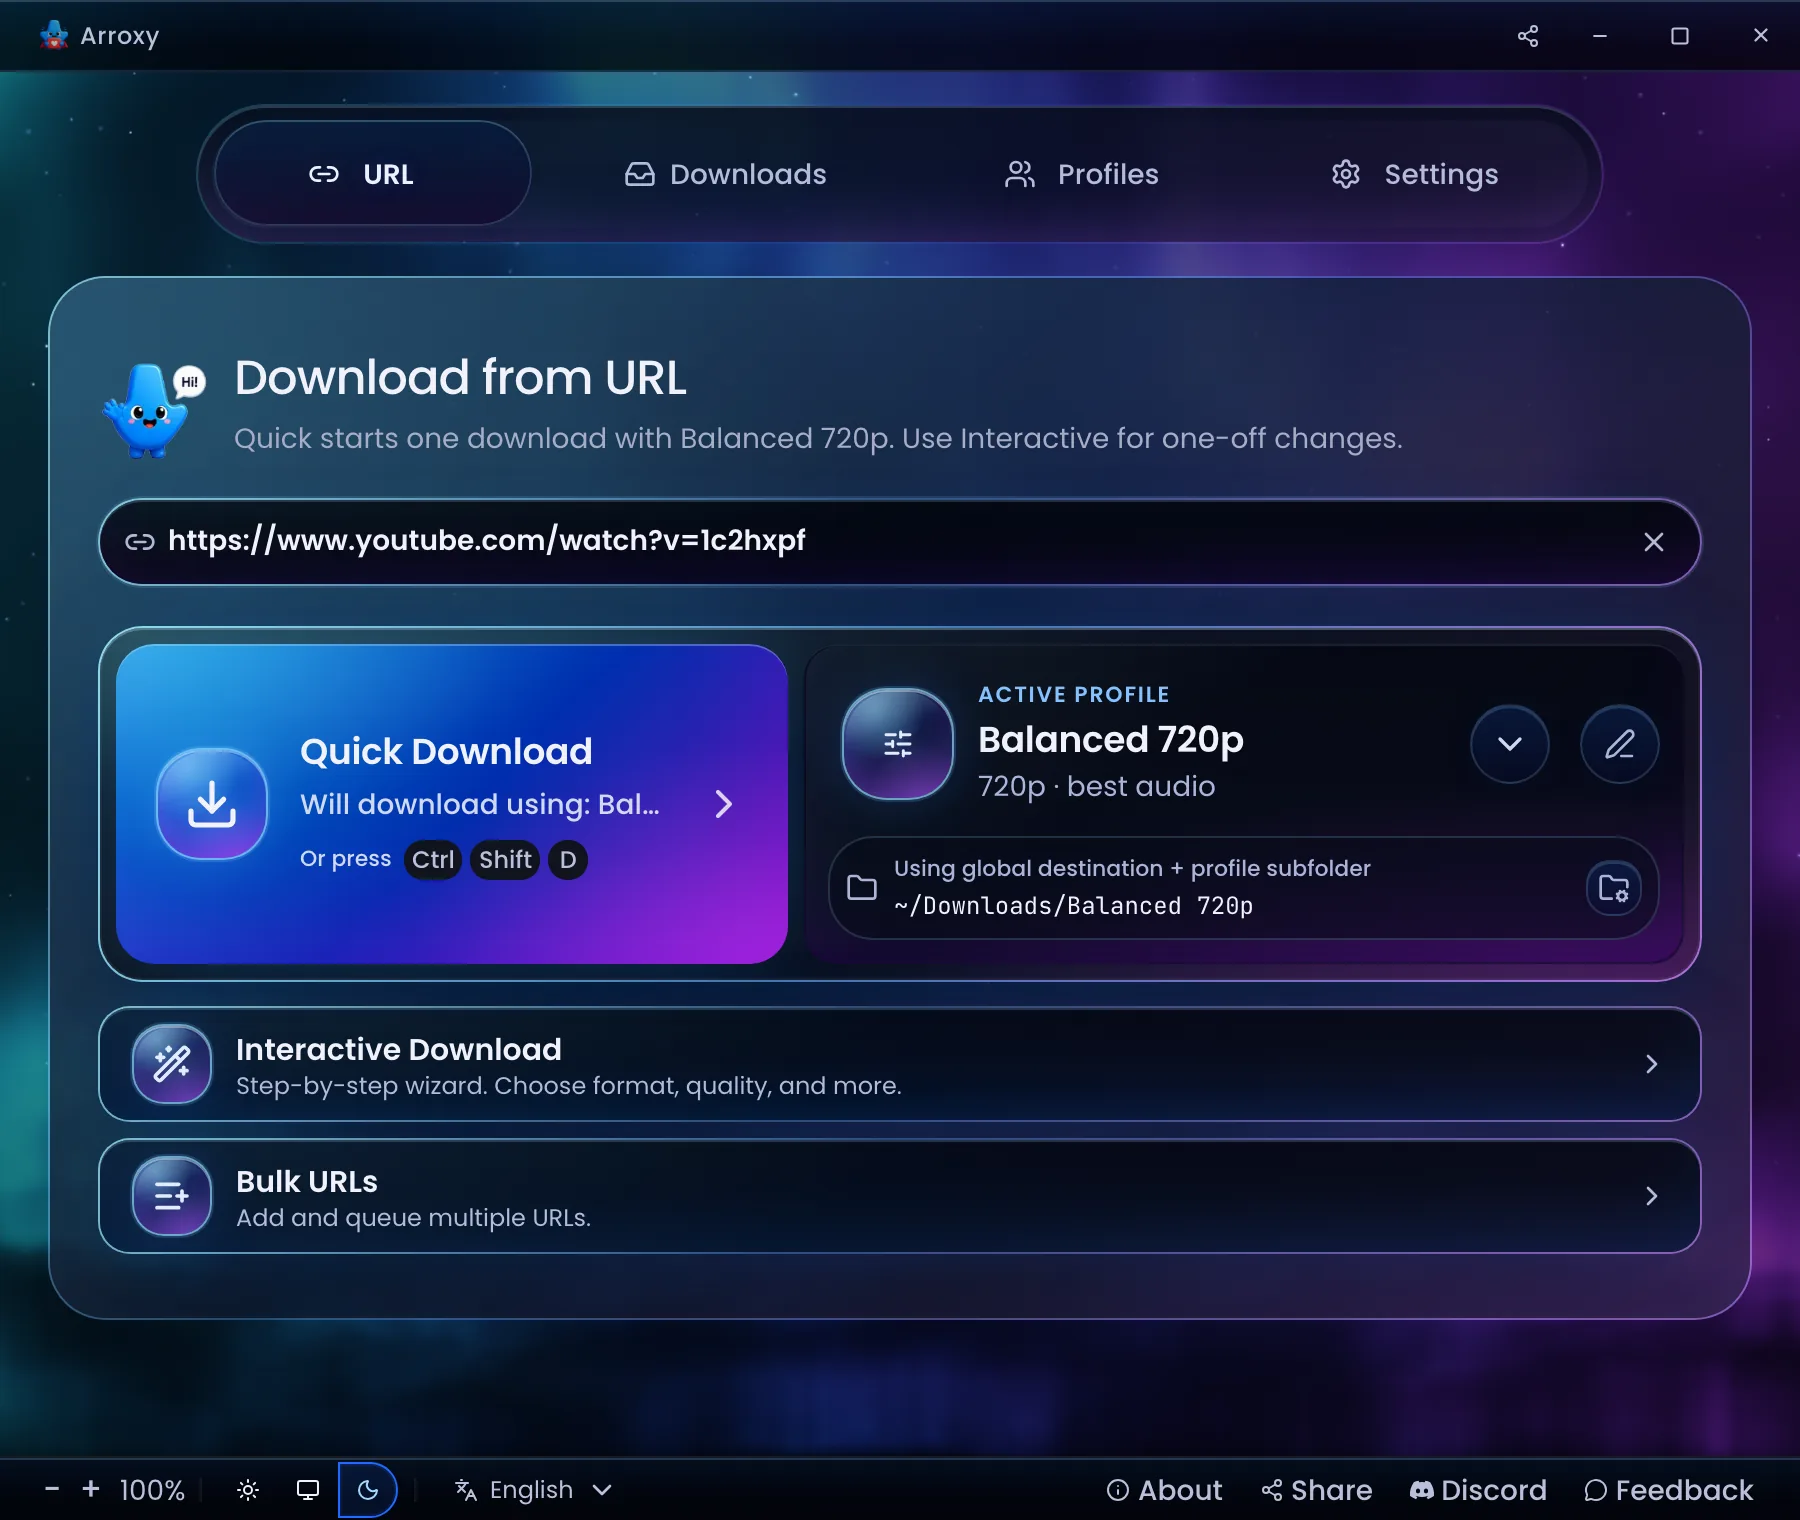Open the Downloads tab
The height and width of the screenshot is (1520, 1800).
[x=726, y=174]
